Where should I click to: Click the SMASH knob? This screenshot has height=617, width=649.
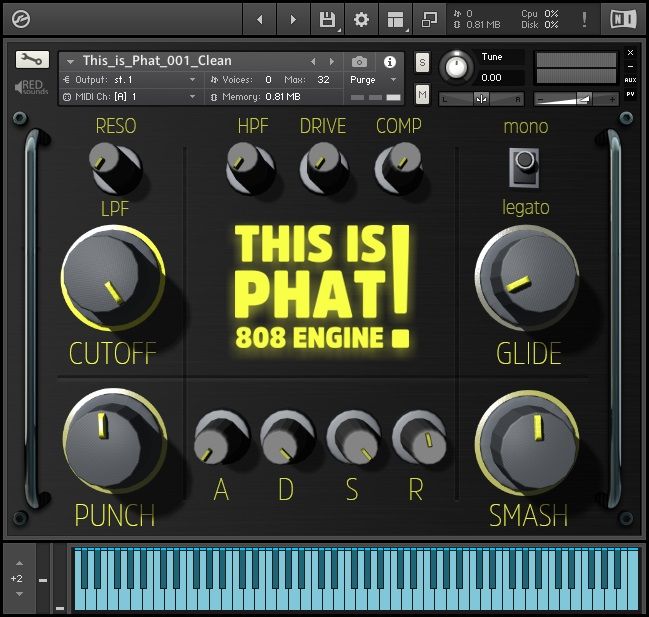pos(528,438)
